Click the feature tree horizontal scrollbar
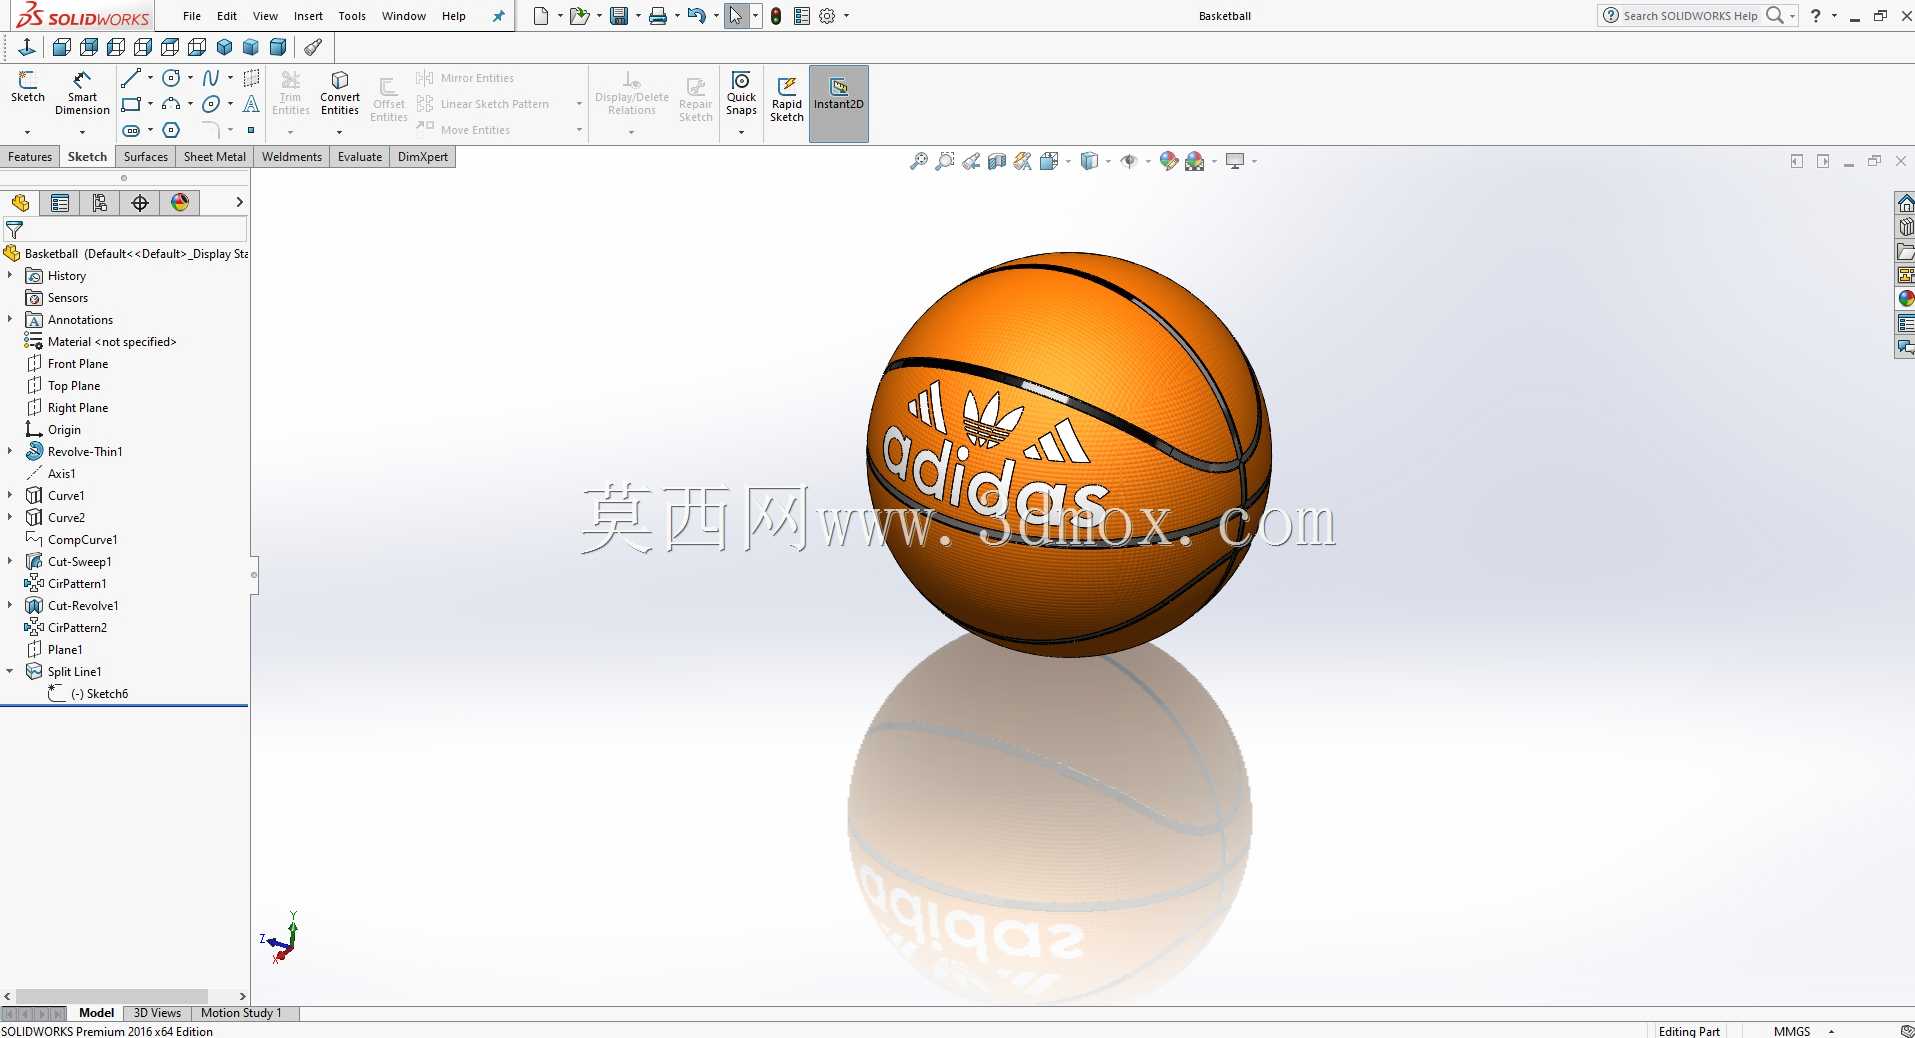 tap(112, 996)
